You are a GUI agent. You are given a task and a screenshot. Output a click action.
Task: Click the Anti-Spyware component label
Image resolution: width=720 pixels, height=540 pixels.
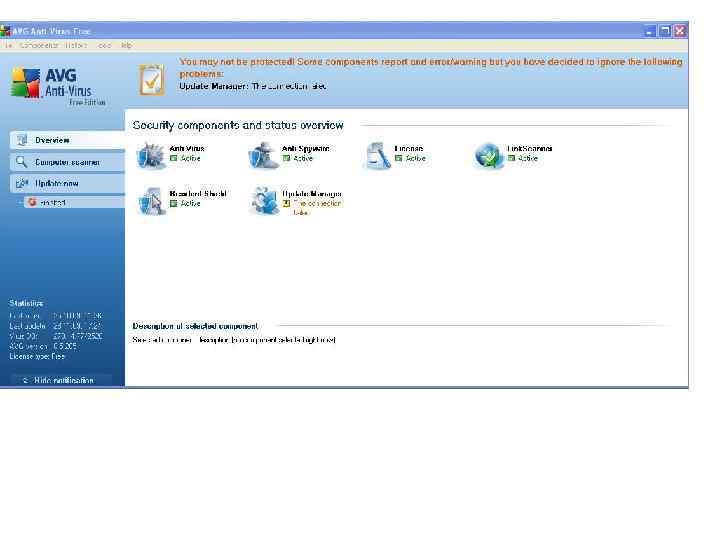(305, 148)
